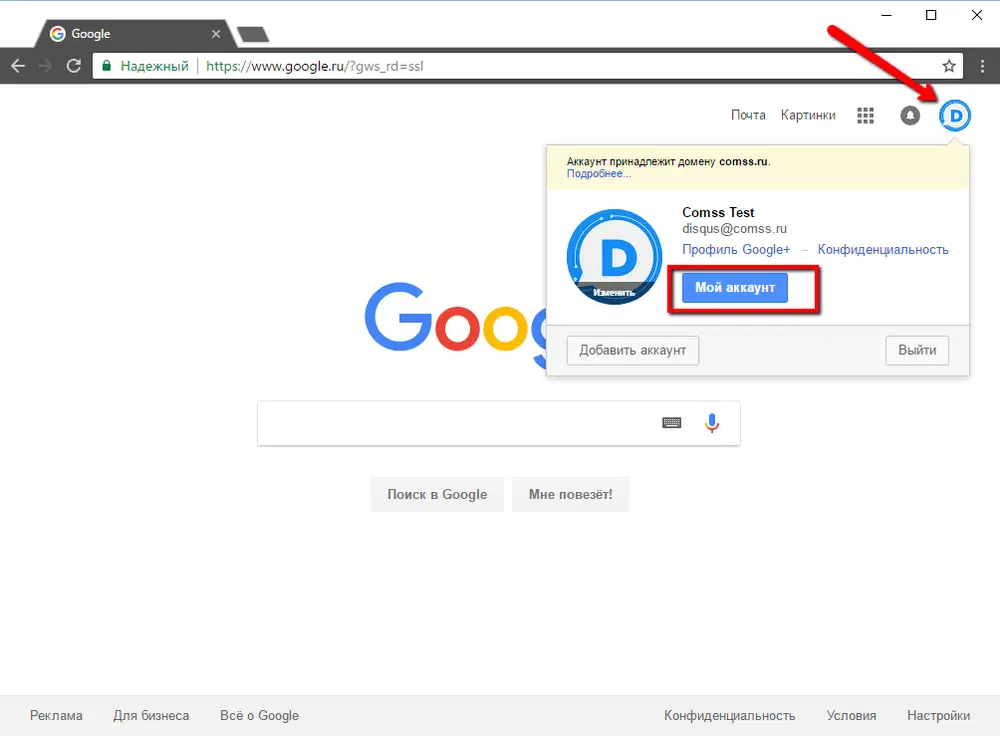
Task: Click the green padlock security icon
Action: [107, 66]
